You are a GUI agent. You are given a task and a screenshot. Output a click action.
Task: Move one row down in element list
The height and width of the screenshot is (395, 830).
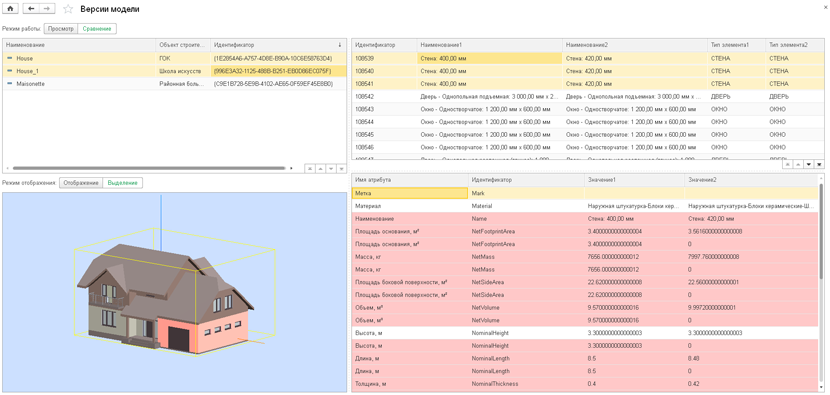click(809, 165)
